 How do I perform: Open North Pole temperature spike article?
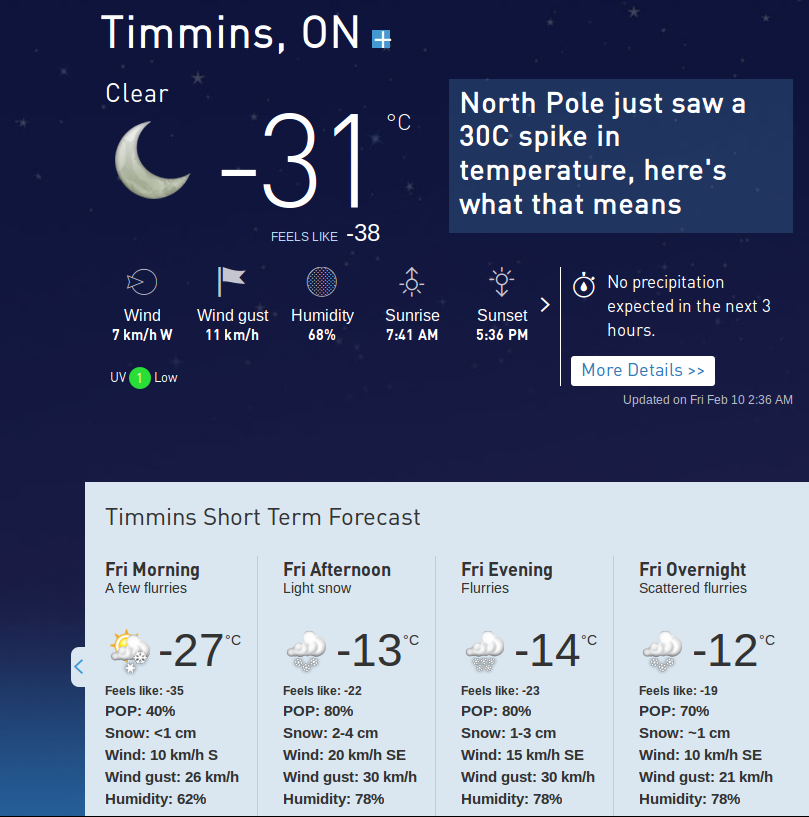(x=600, y=154)
